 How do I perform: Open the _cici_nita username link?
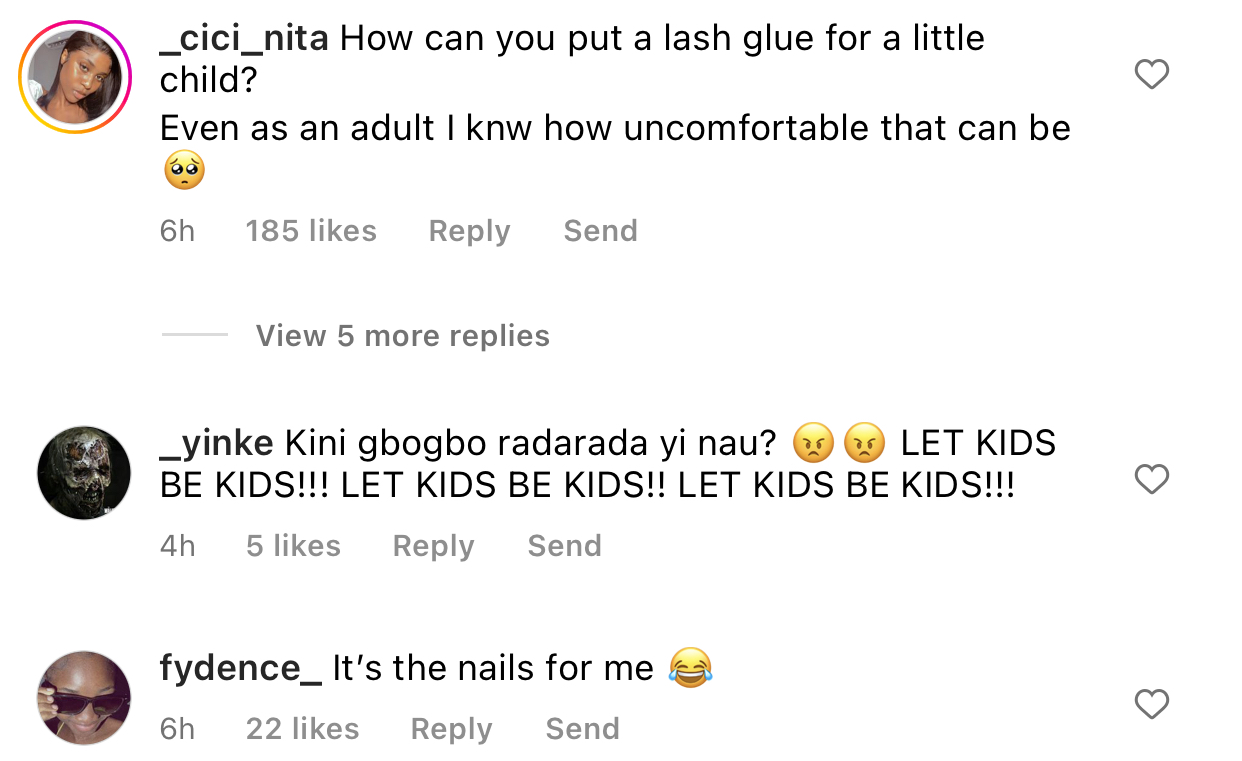click(x=244, y=38)
